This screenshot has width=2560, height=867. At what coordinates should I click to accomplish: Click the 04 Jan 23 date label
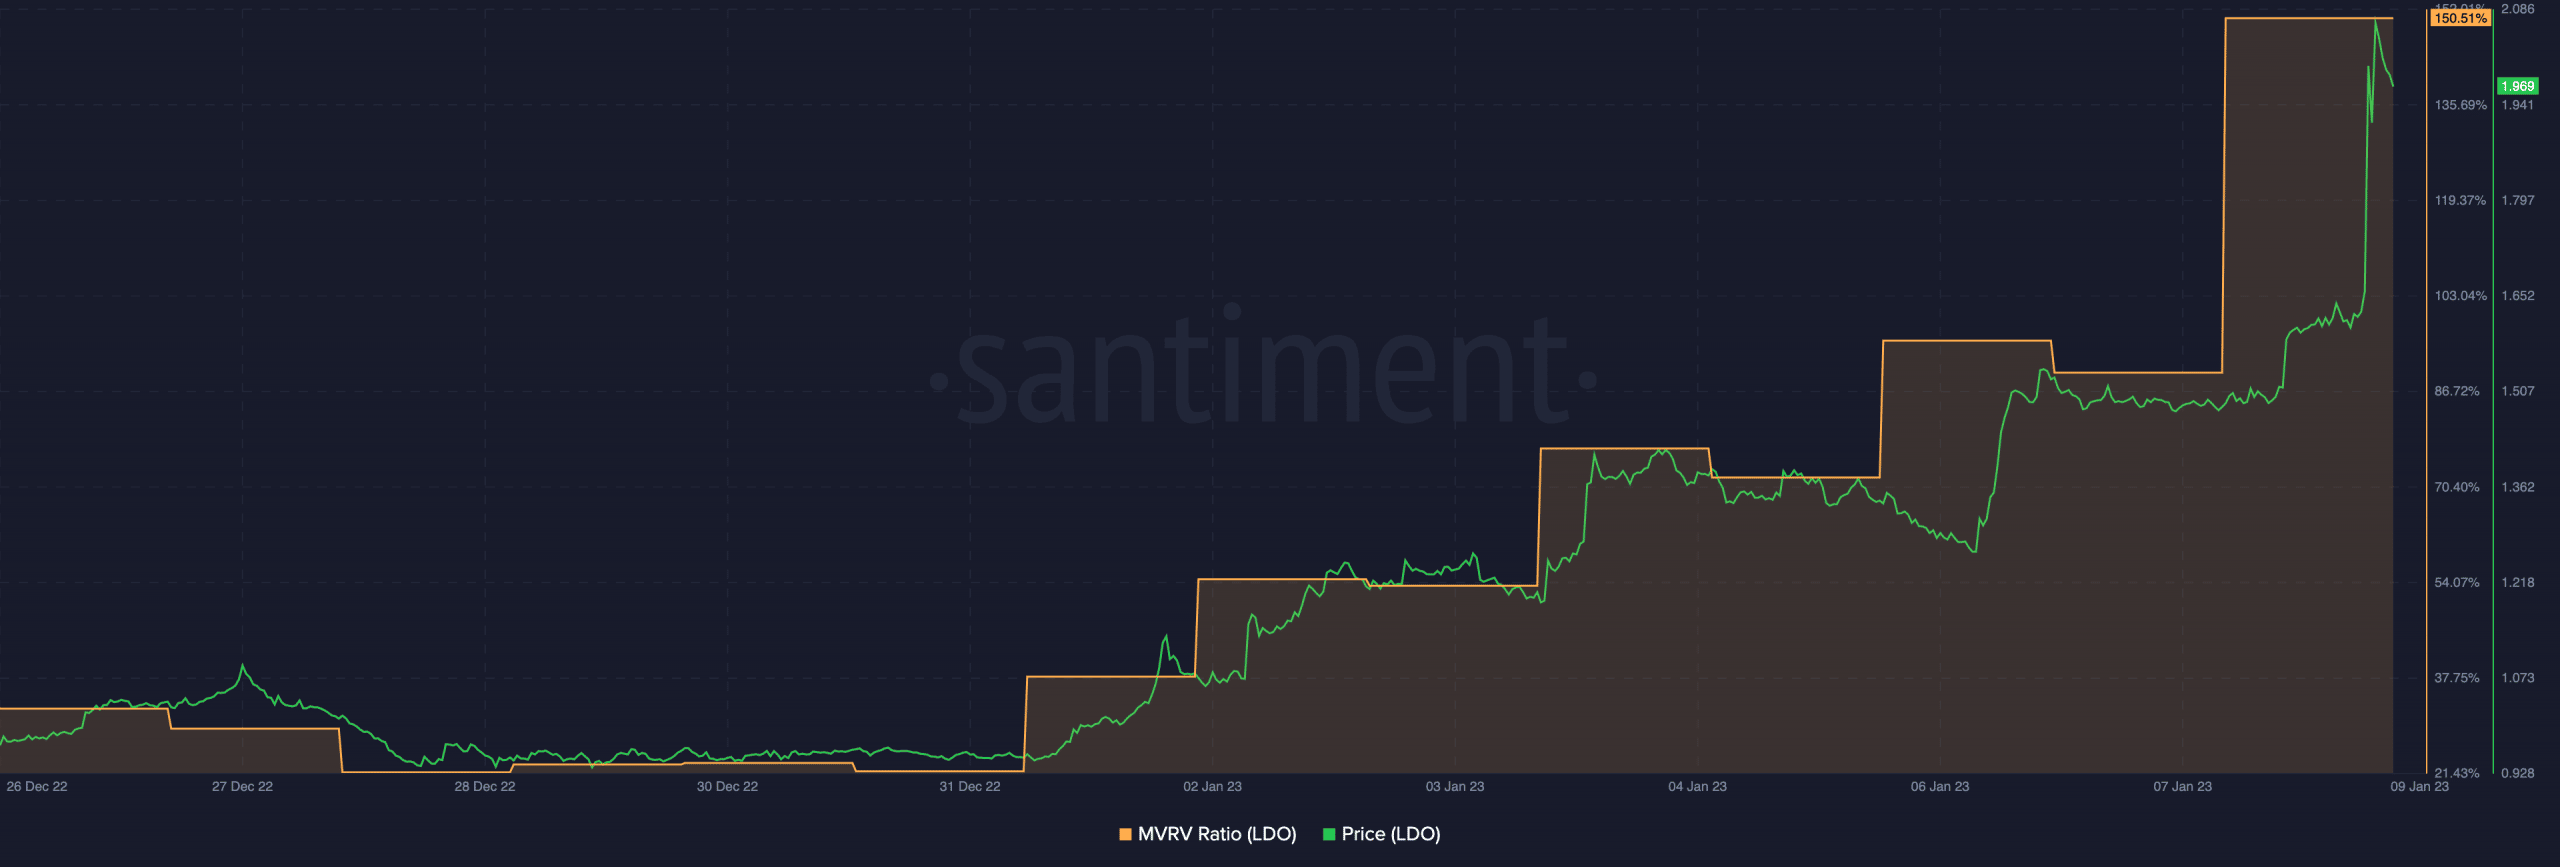click(x=1697, y=786)
